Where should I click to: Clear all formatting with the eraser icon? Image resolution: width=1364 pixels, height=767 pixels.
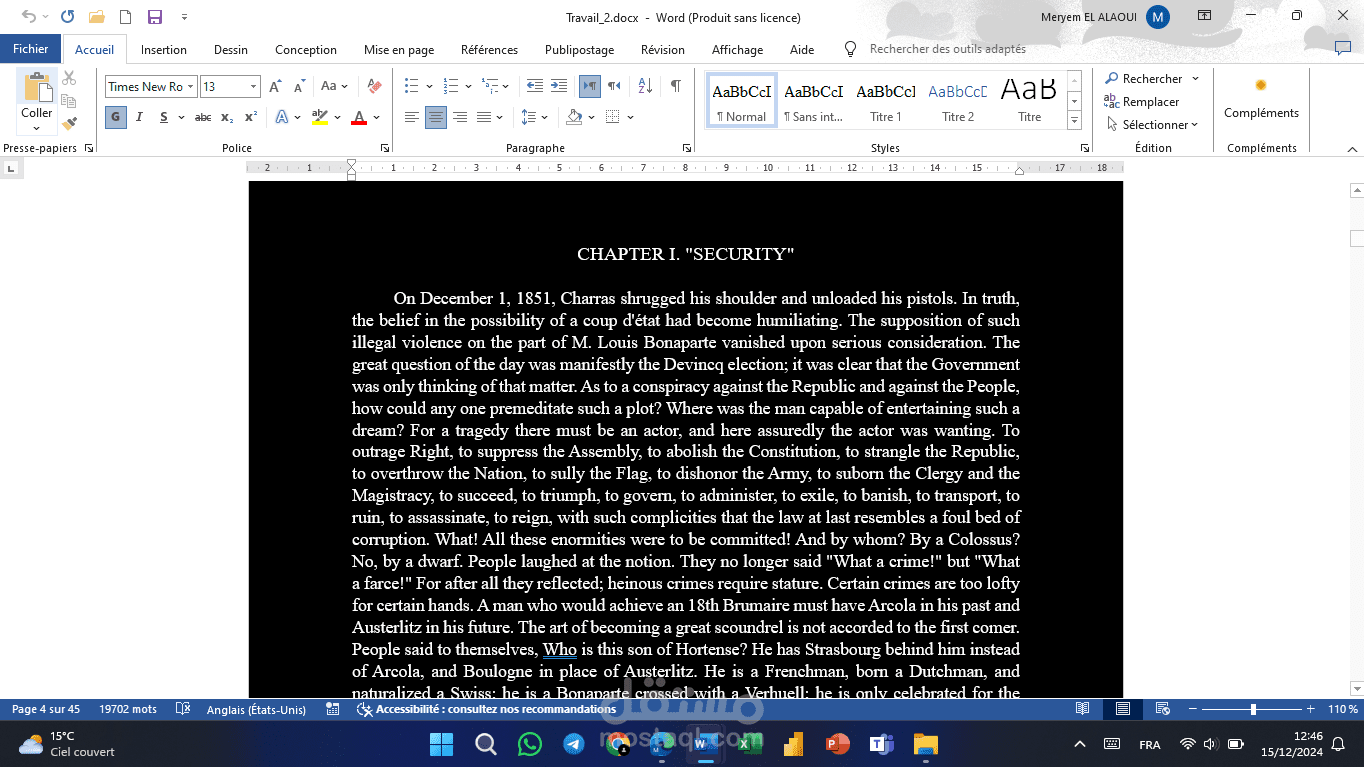click(x=374, y=87)
